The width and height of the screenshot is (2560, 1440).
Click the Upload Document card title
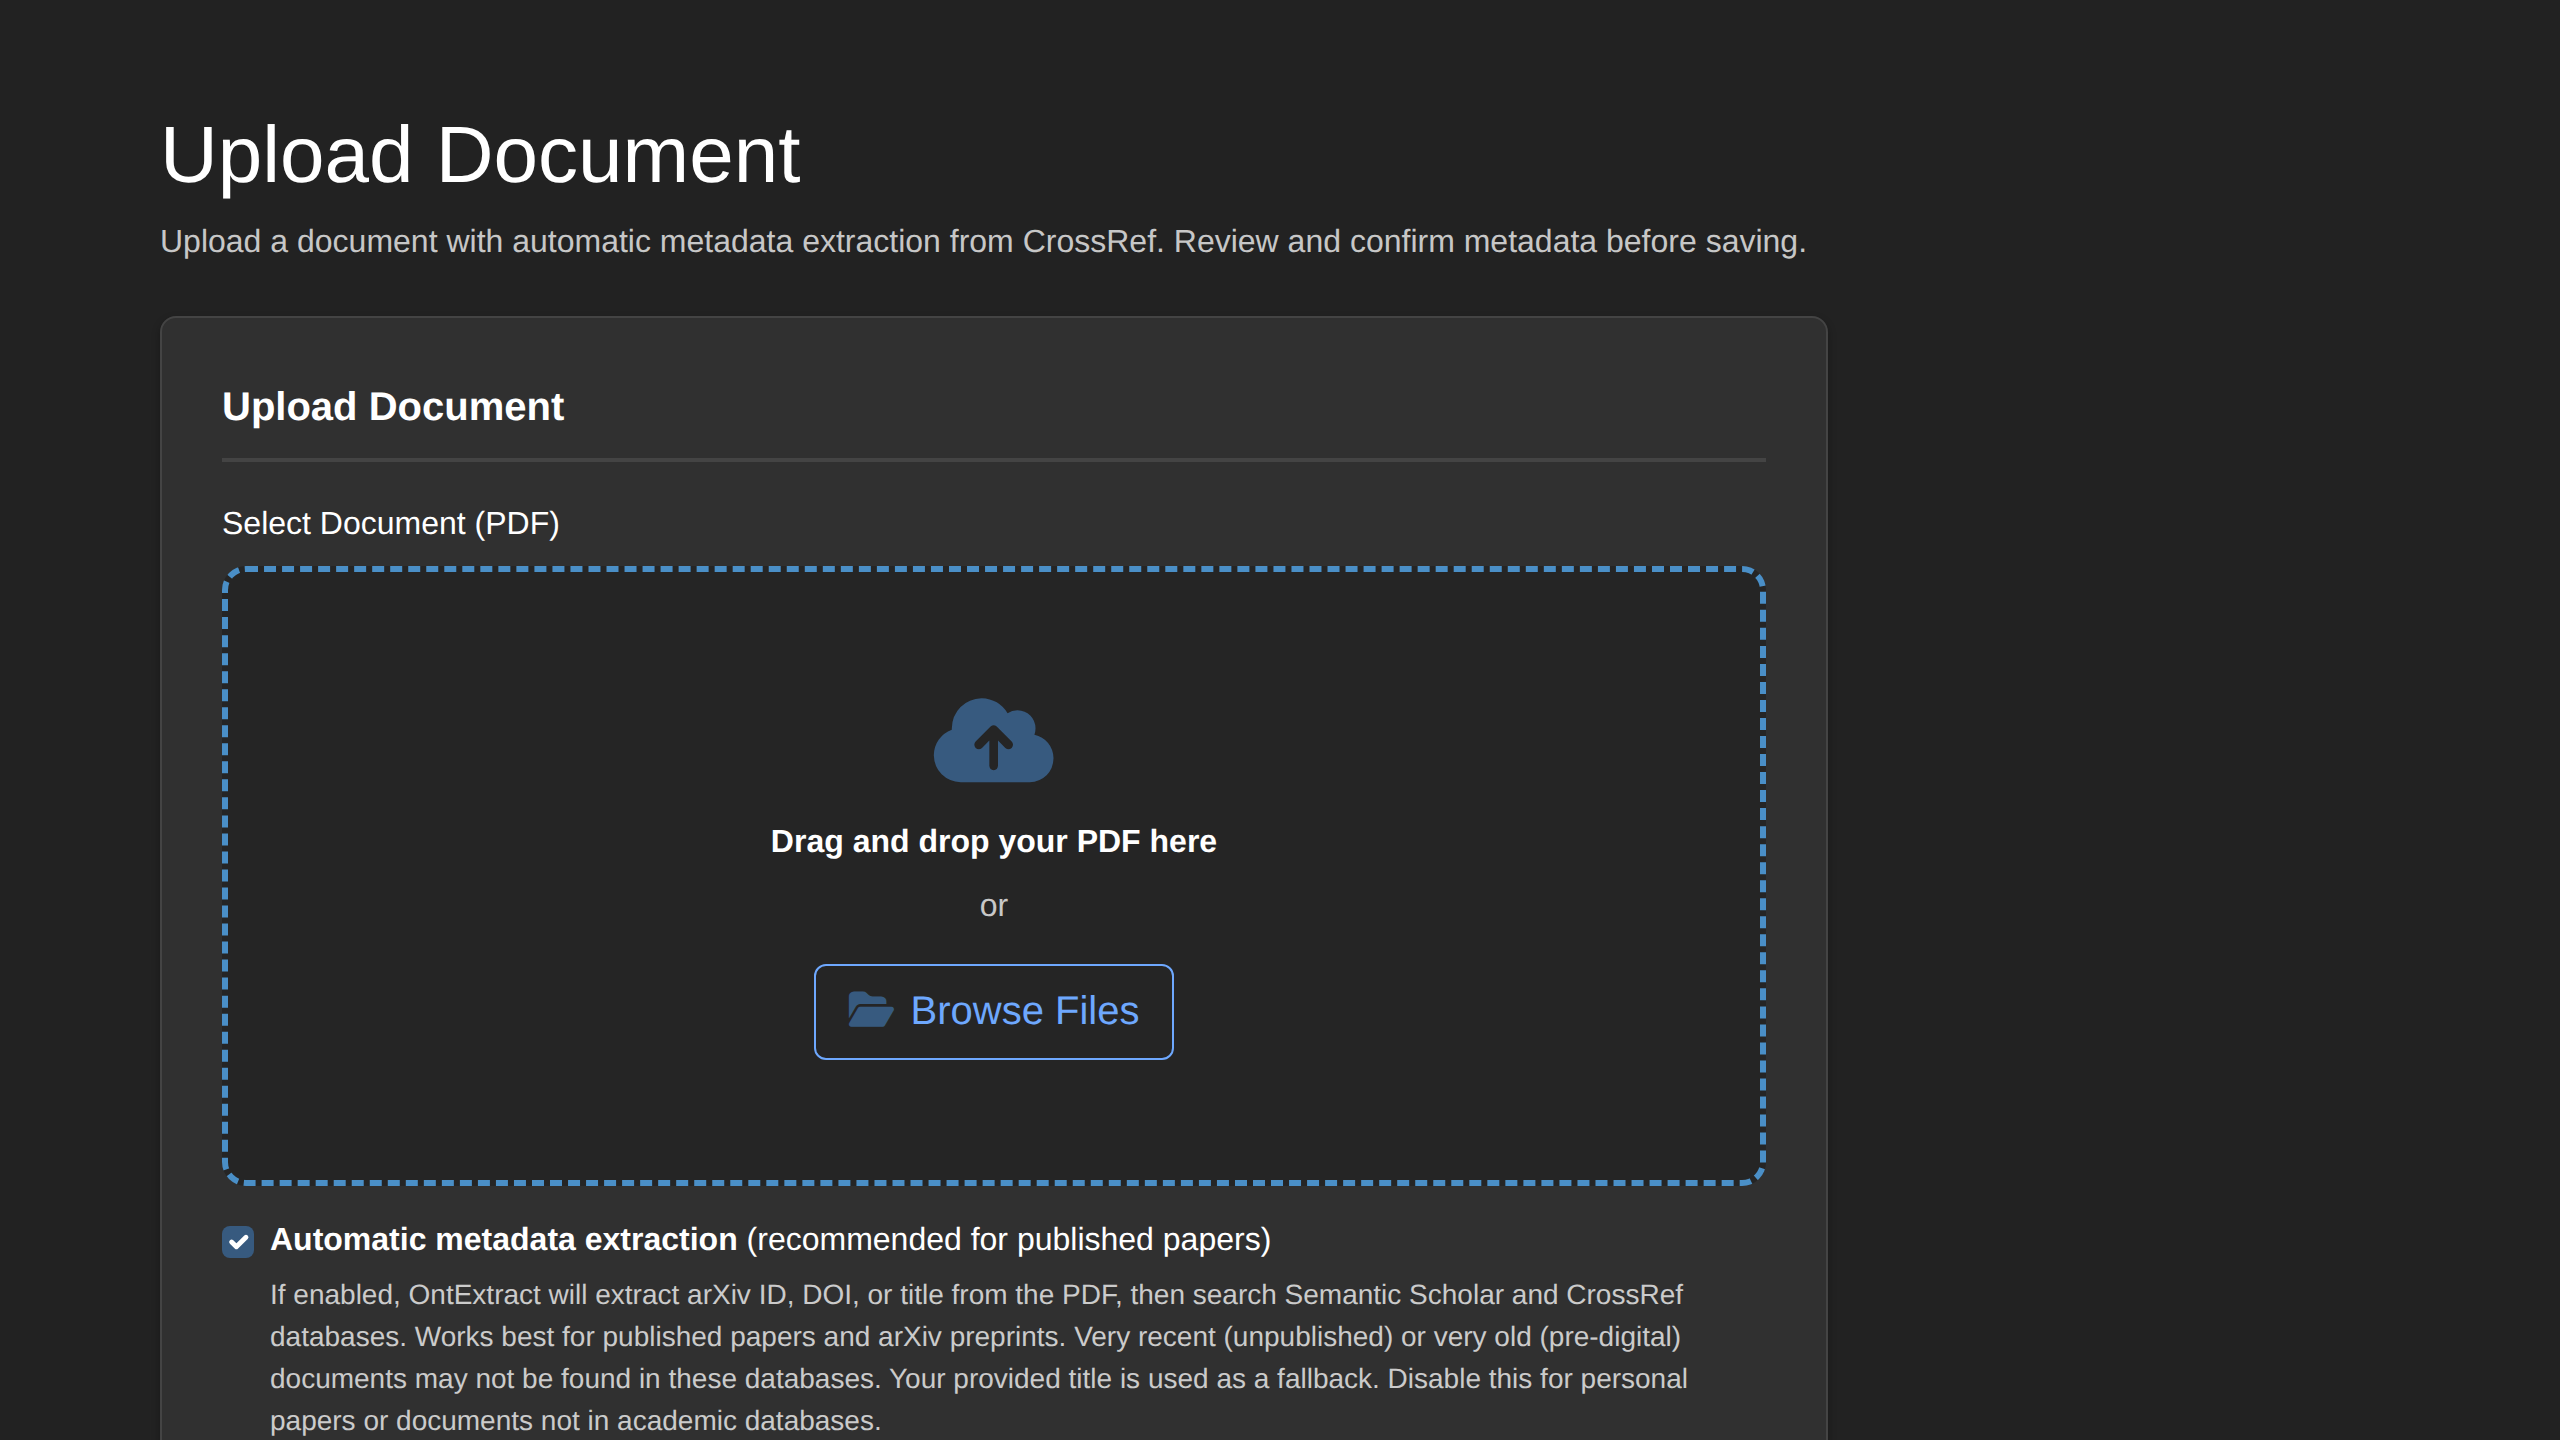393,406
